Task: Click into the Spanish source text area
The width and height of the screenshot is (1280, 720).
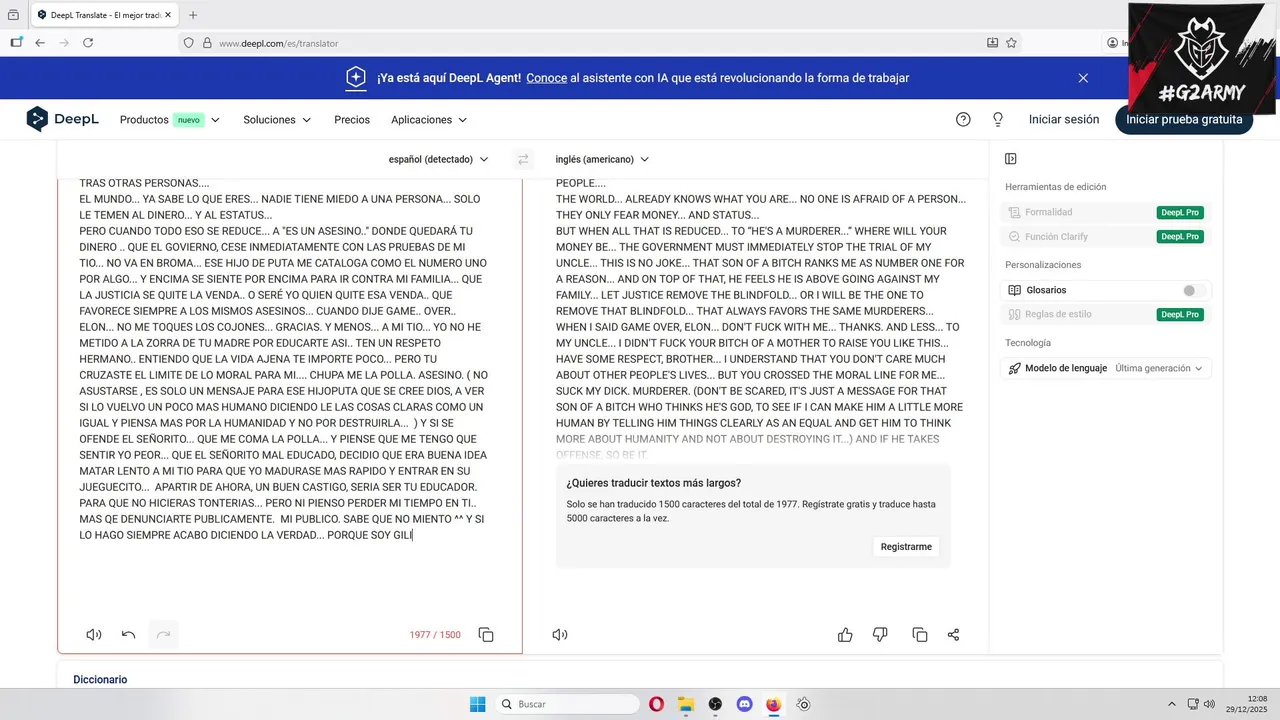Action: (290, 400)
